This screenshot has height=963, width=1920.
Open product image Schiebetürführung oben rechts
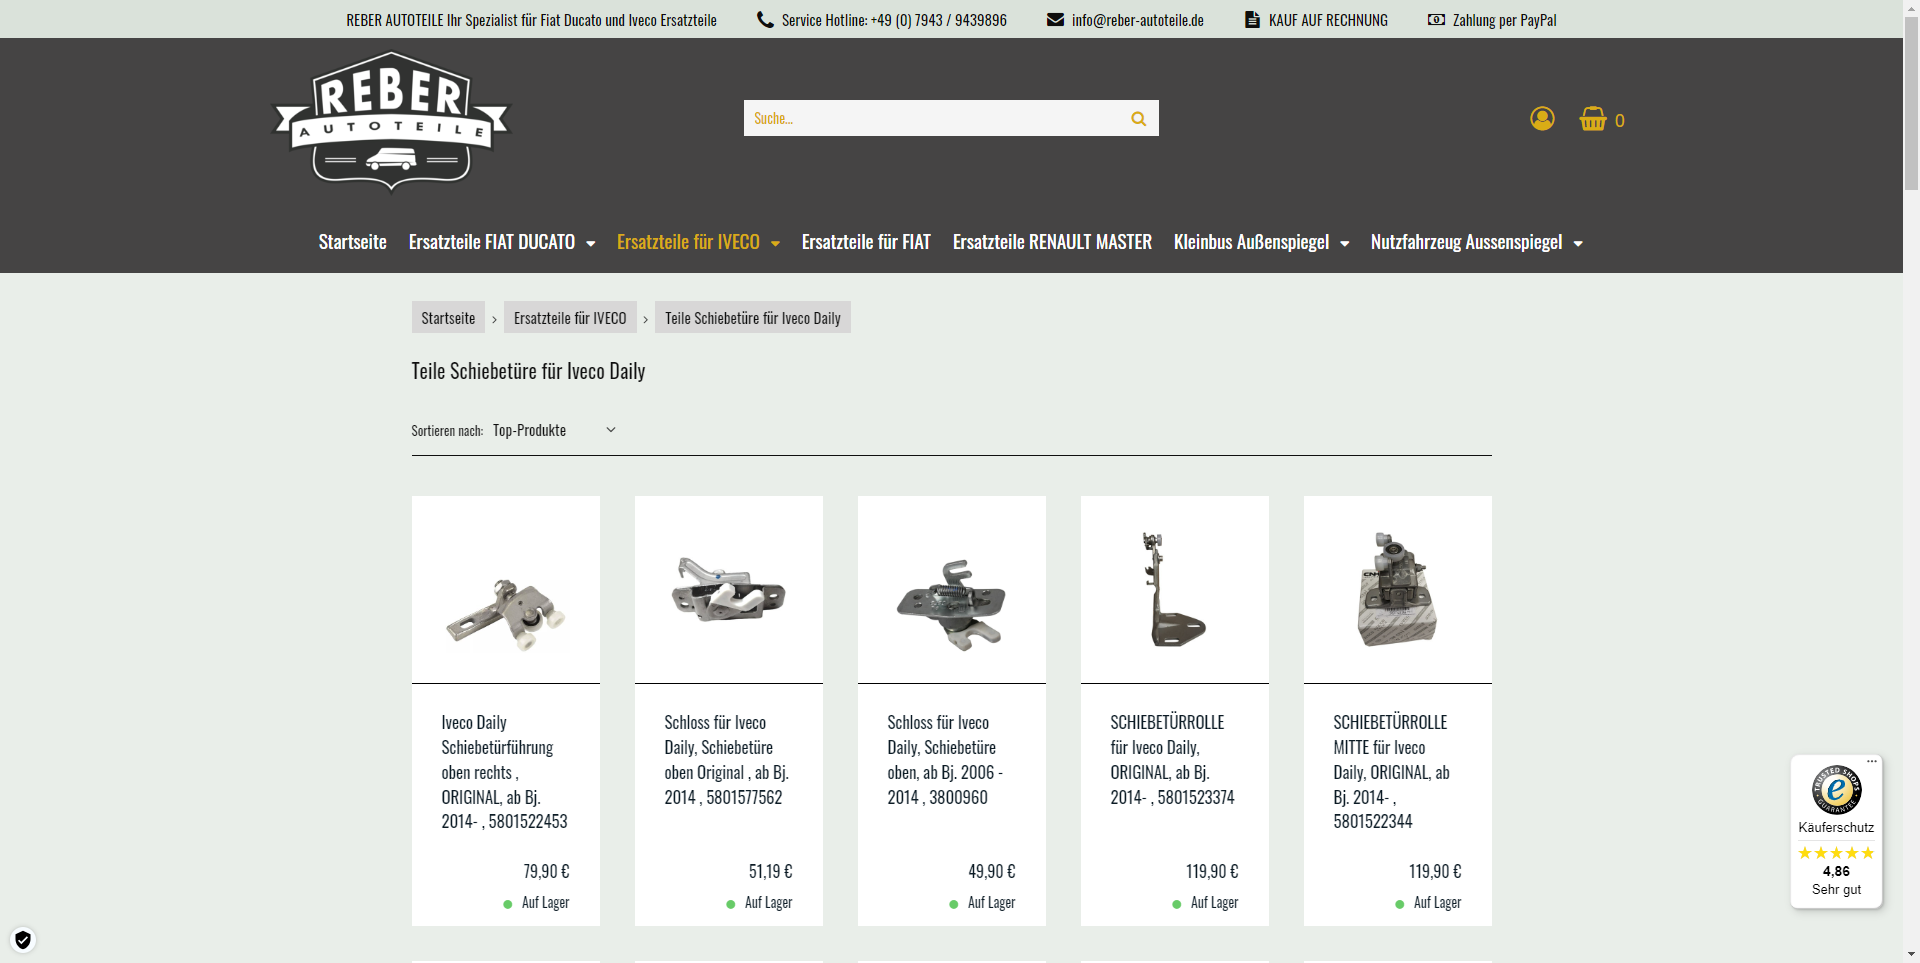pyautogui.click(x=506, y=590)
